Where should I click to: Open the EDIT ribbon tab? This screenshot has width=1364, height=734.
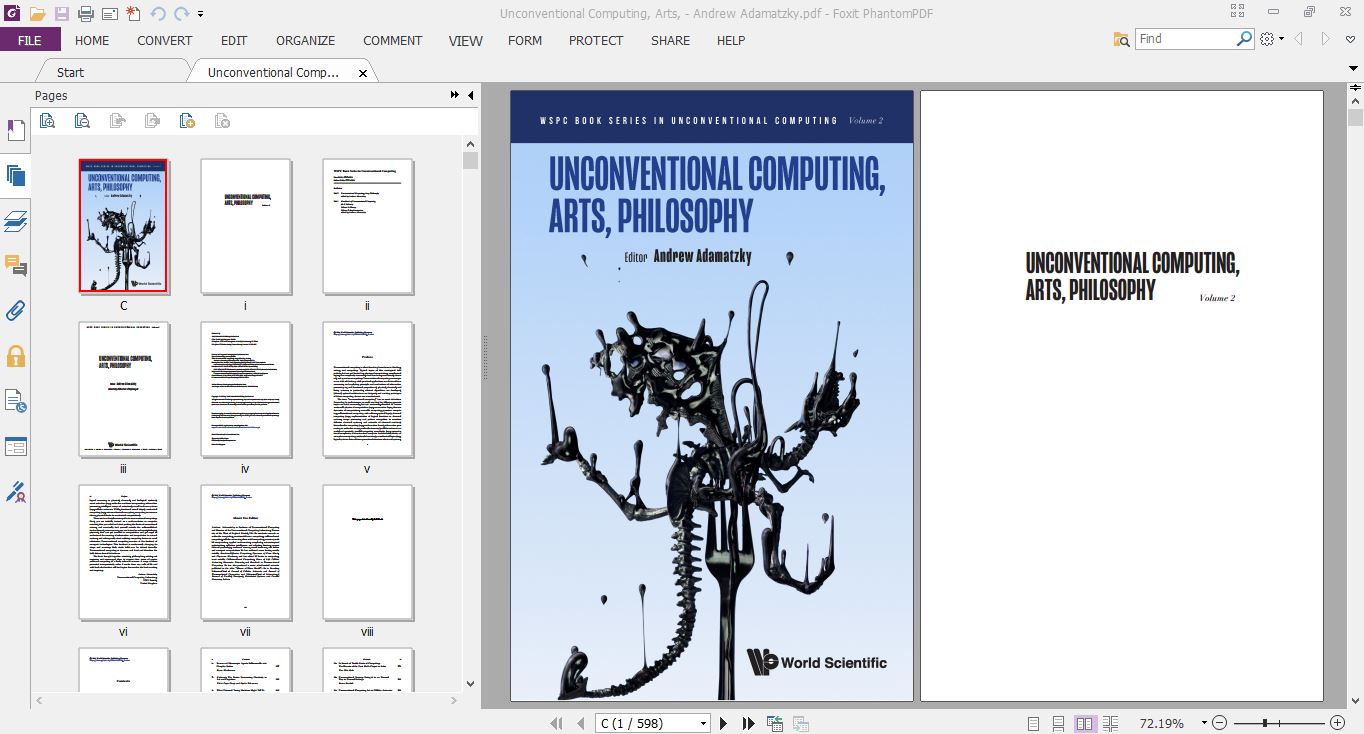point(234,40)
